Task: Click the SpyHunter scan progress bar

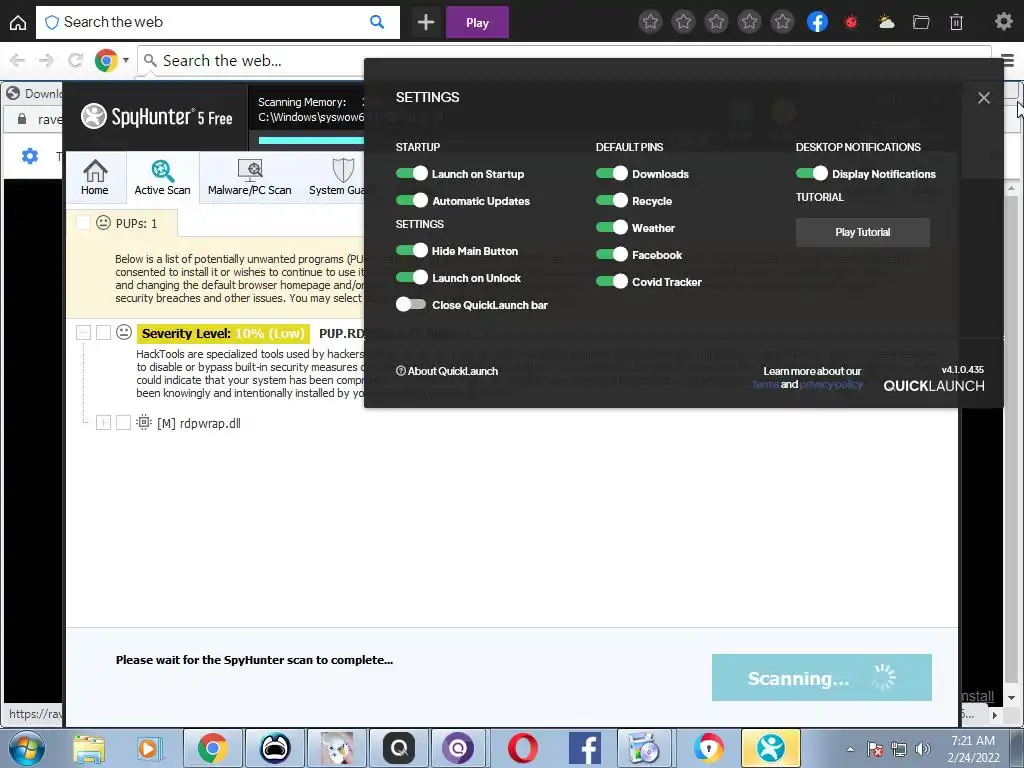Action: click(x=312, y=140)
